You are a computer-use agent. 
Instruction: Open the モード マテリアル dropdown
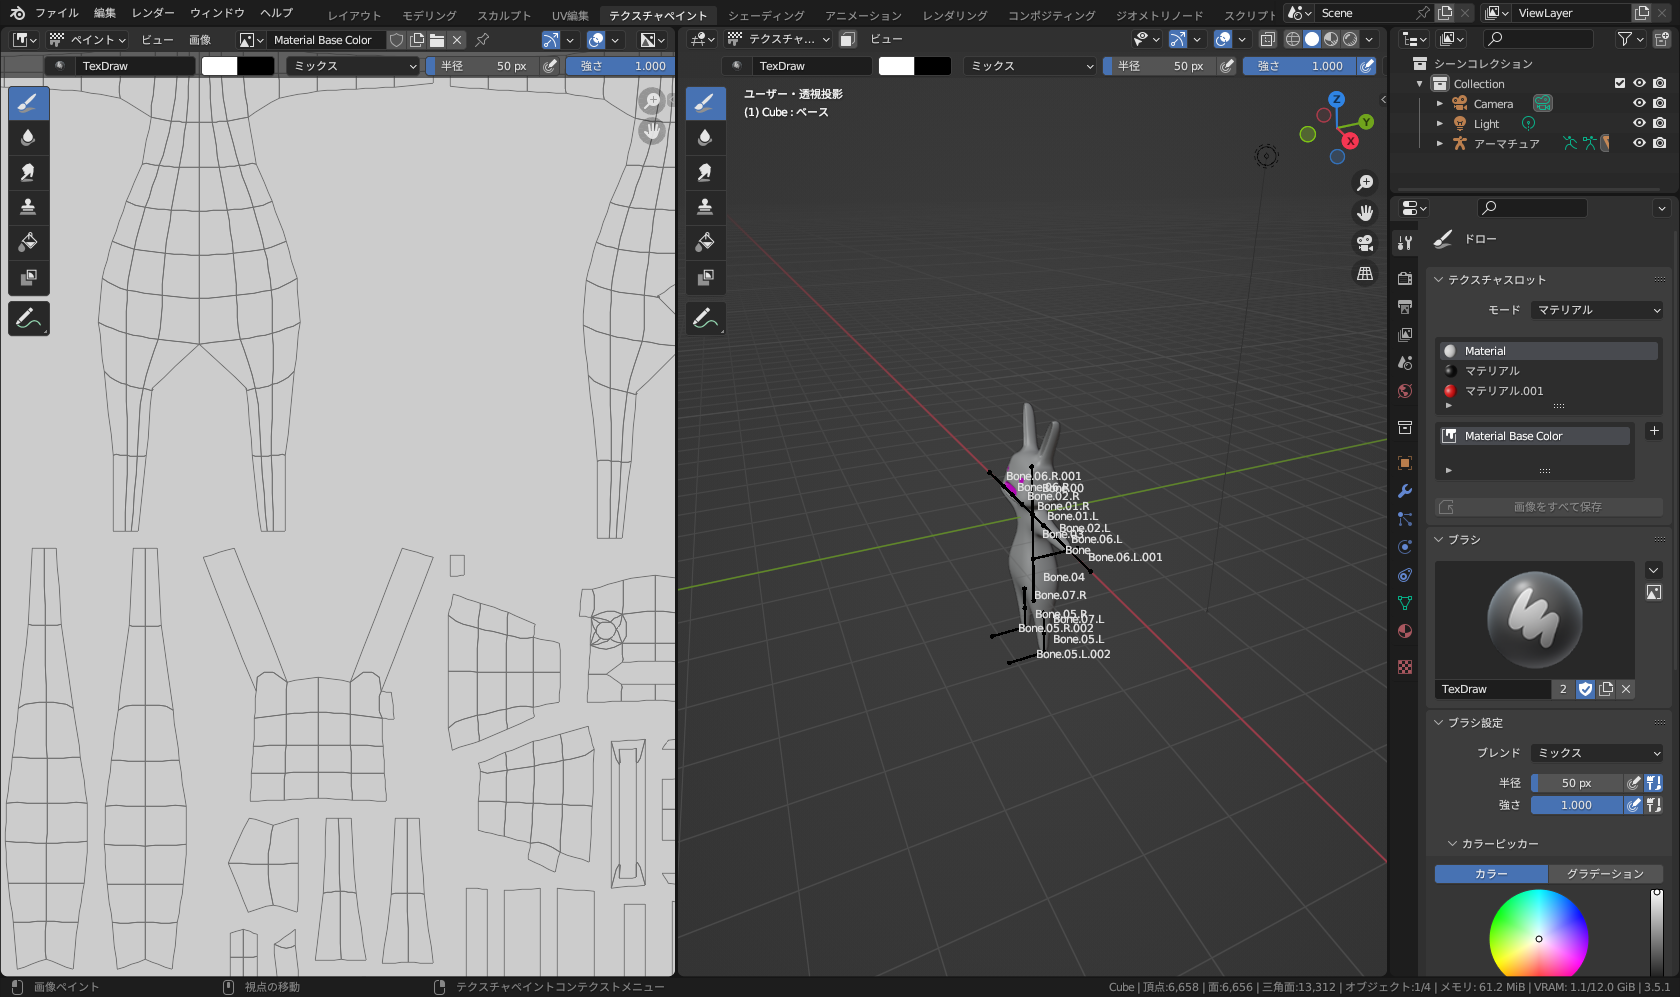(1597, 310)
